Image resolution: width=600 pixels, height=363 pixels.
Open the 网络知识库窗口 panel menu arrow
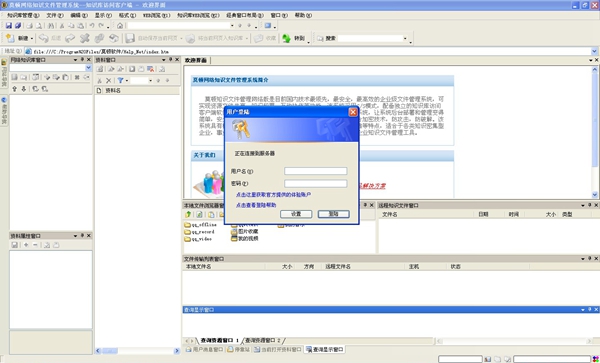[75, 60]
